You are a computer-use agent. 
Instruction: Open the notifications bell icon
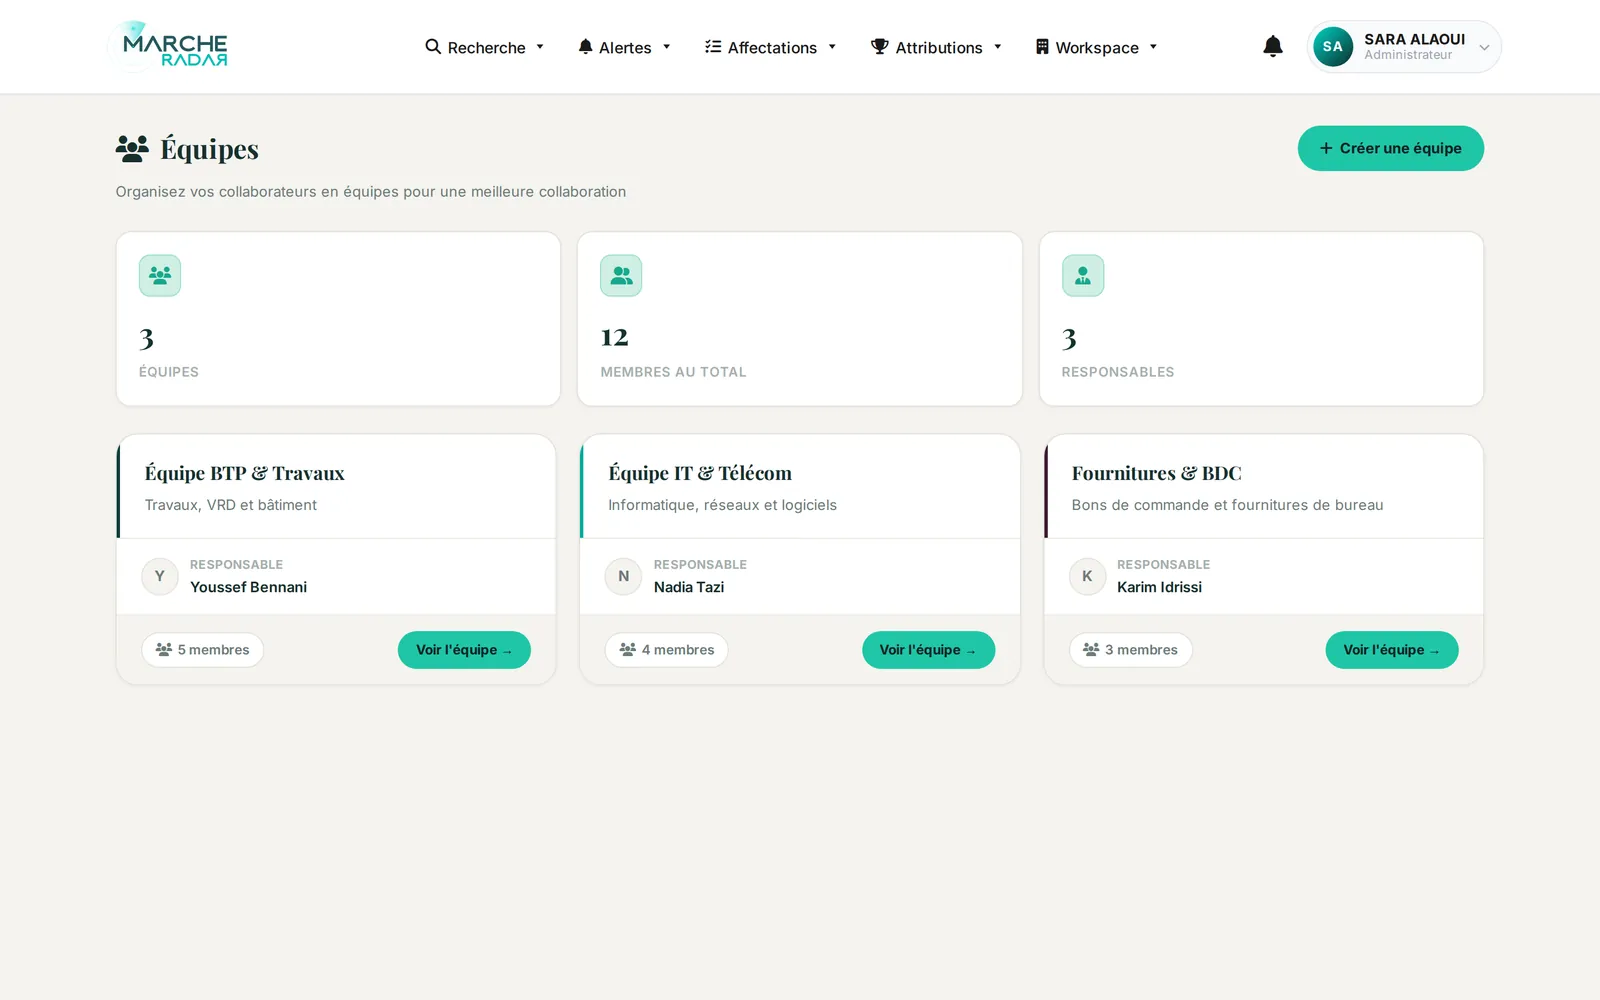point(1272,47)
